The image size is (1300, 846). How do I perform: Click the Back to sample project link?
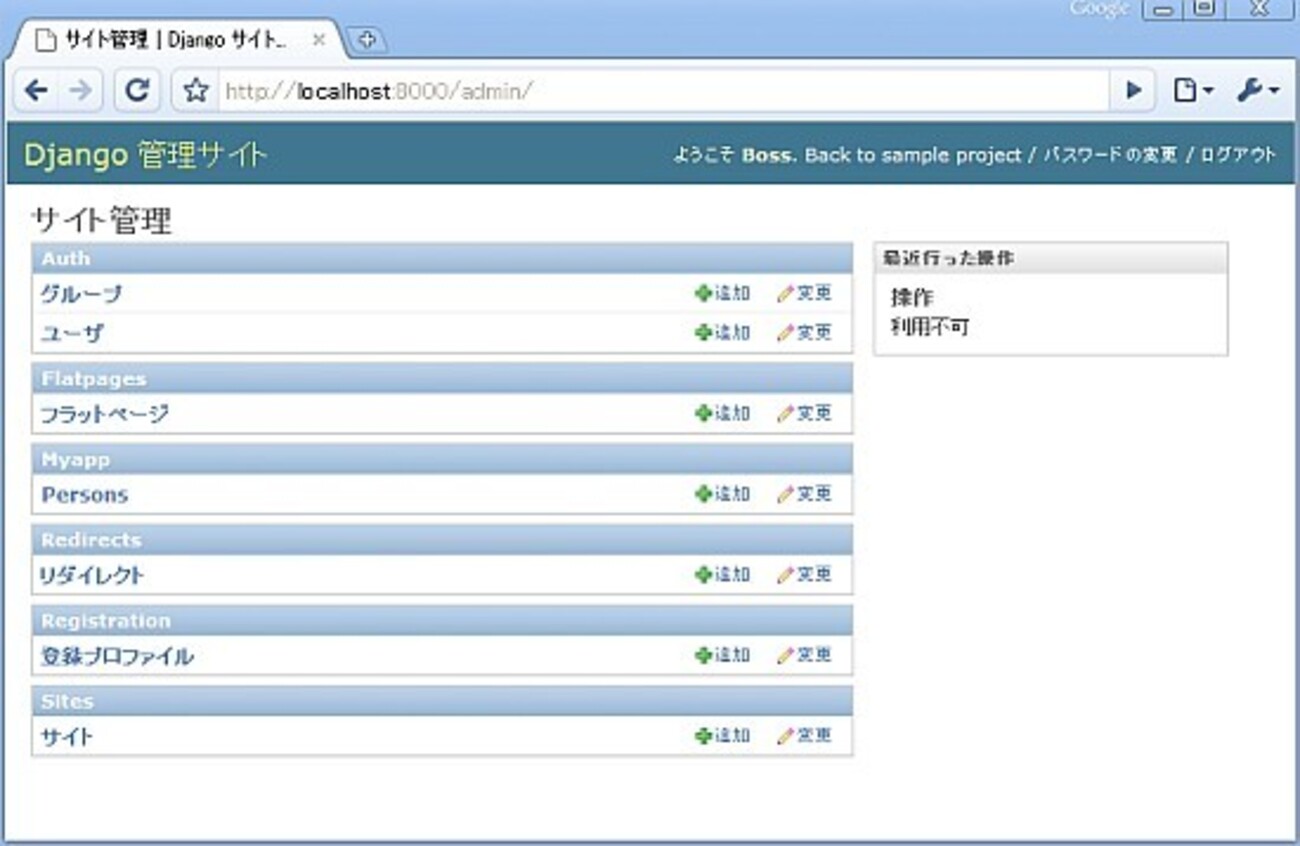point(913,155)
